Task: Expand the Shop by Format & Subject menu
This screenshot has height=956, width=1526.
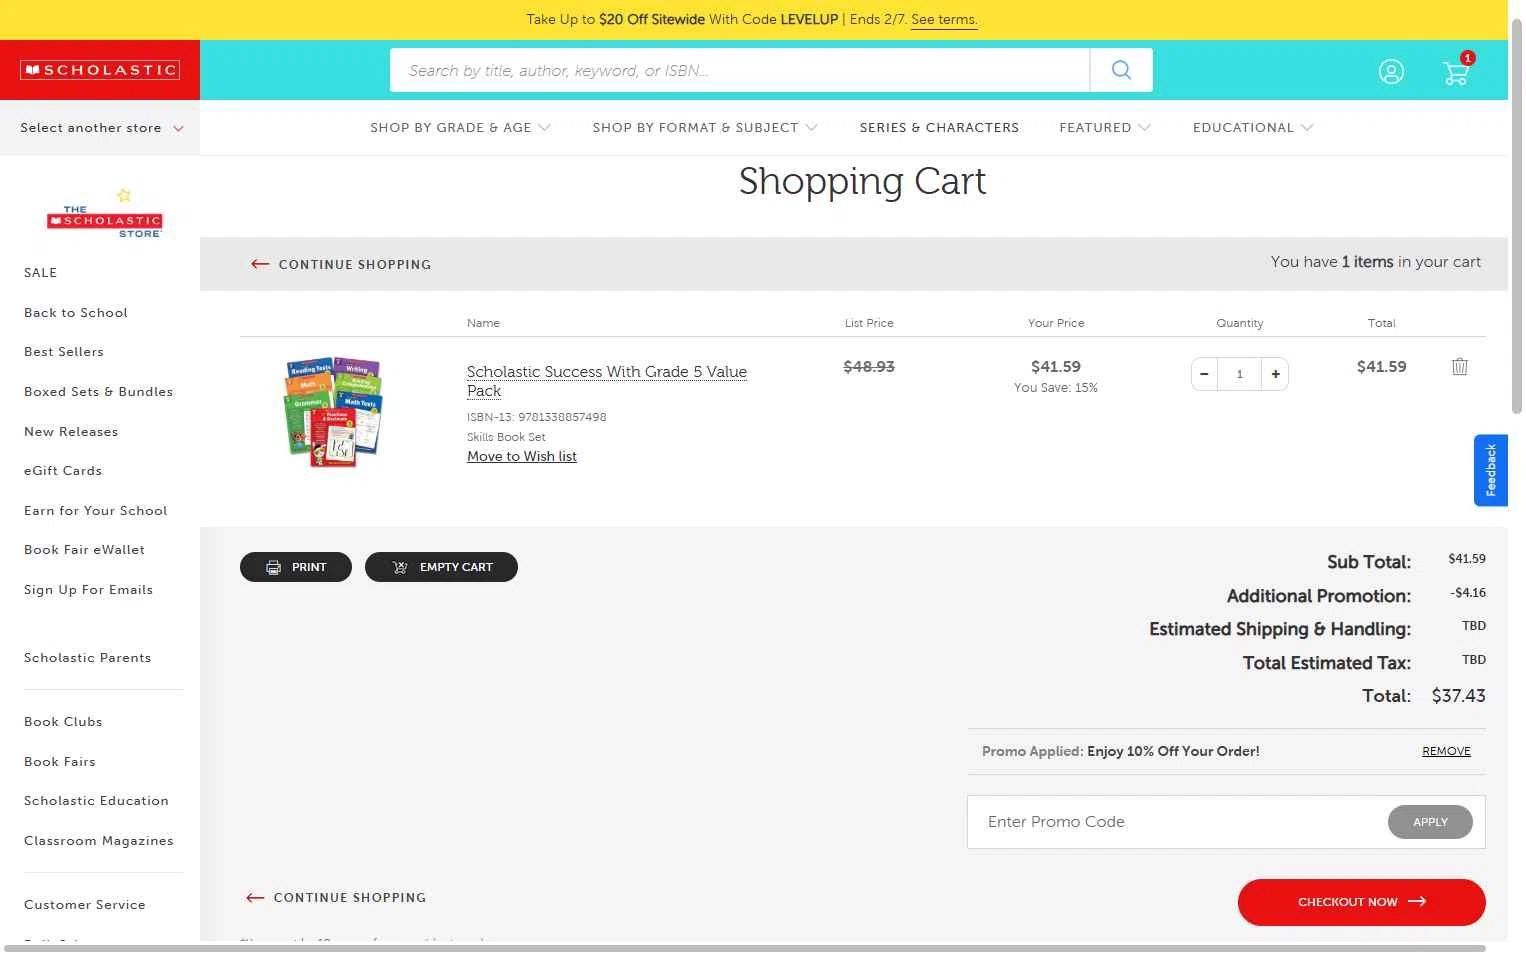Action: 705,128
